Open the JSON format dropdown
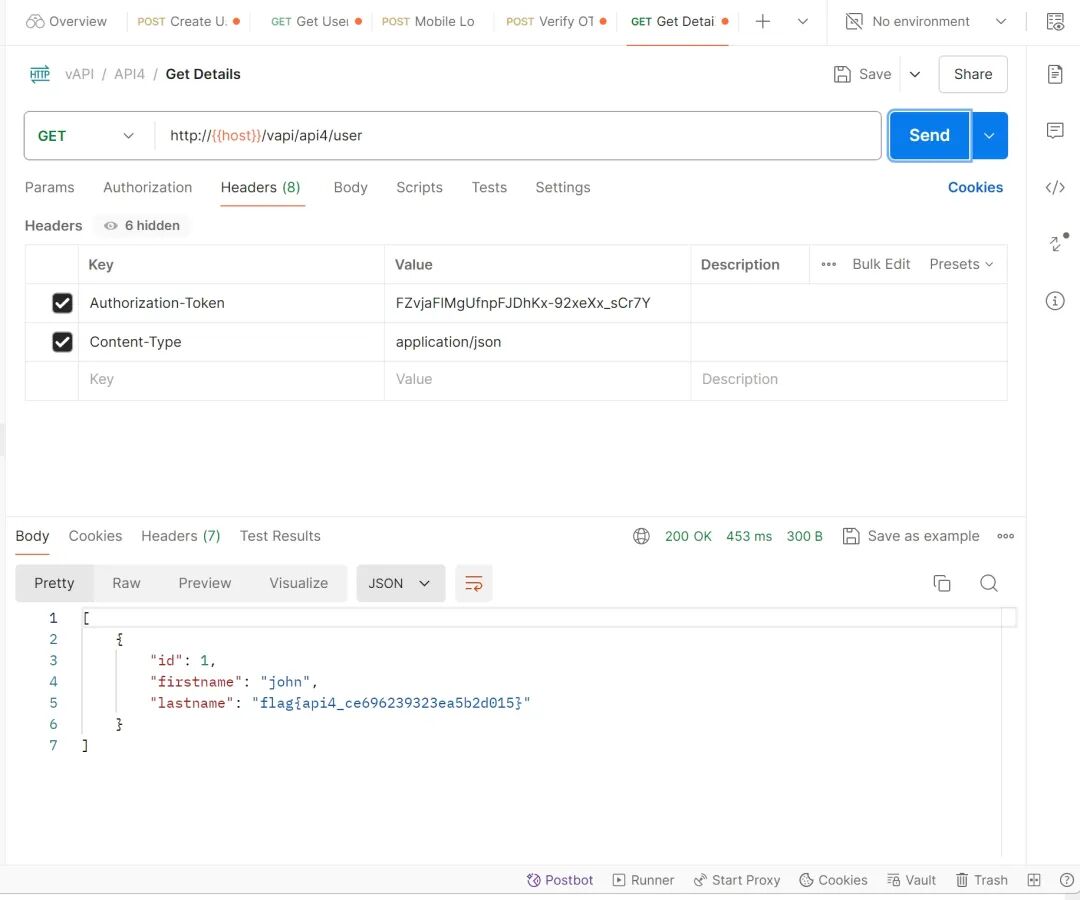The height and width of the screenshot is (900, 1080). (399, 583)
